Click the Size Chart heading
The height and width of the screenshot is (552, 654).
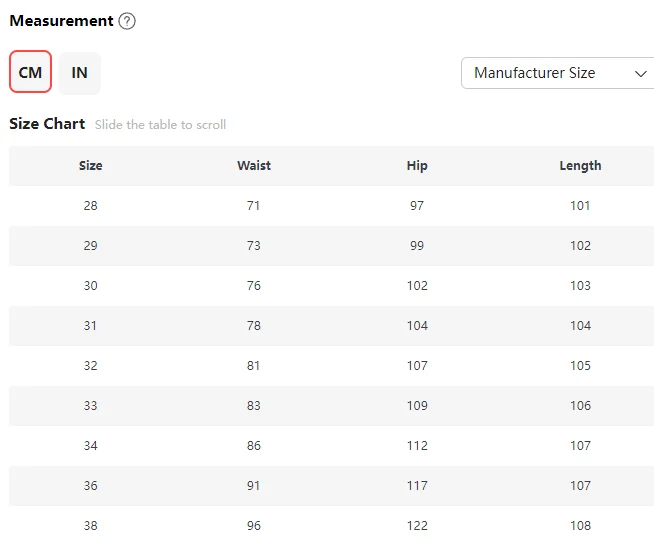coord(47,124)
